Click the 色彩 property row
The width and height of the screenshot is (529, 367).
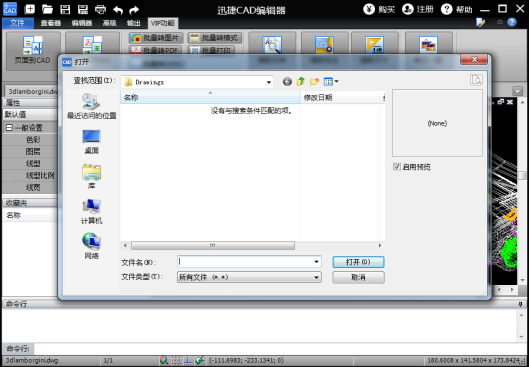click(x=33, y=140)
